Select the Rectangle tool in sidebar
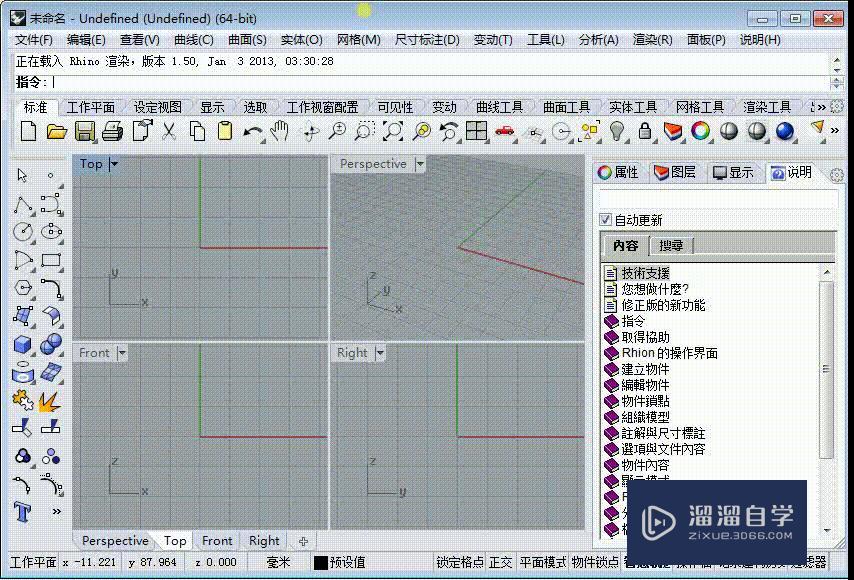 coord(51,260)
